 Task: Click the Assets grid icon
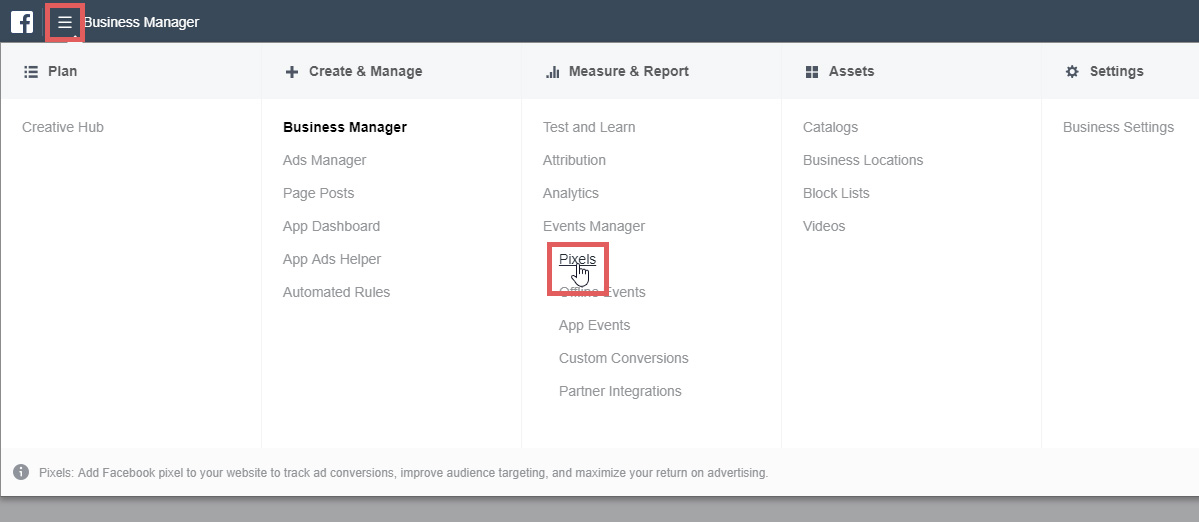tap(811, 72)
